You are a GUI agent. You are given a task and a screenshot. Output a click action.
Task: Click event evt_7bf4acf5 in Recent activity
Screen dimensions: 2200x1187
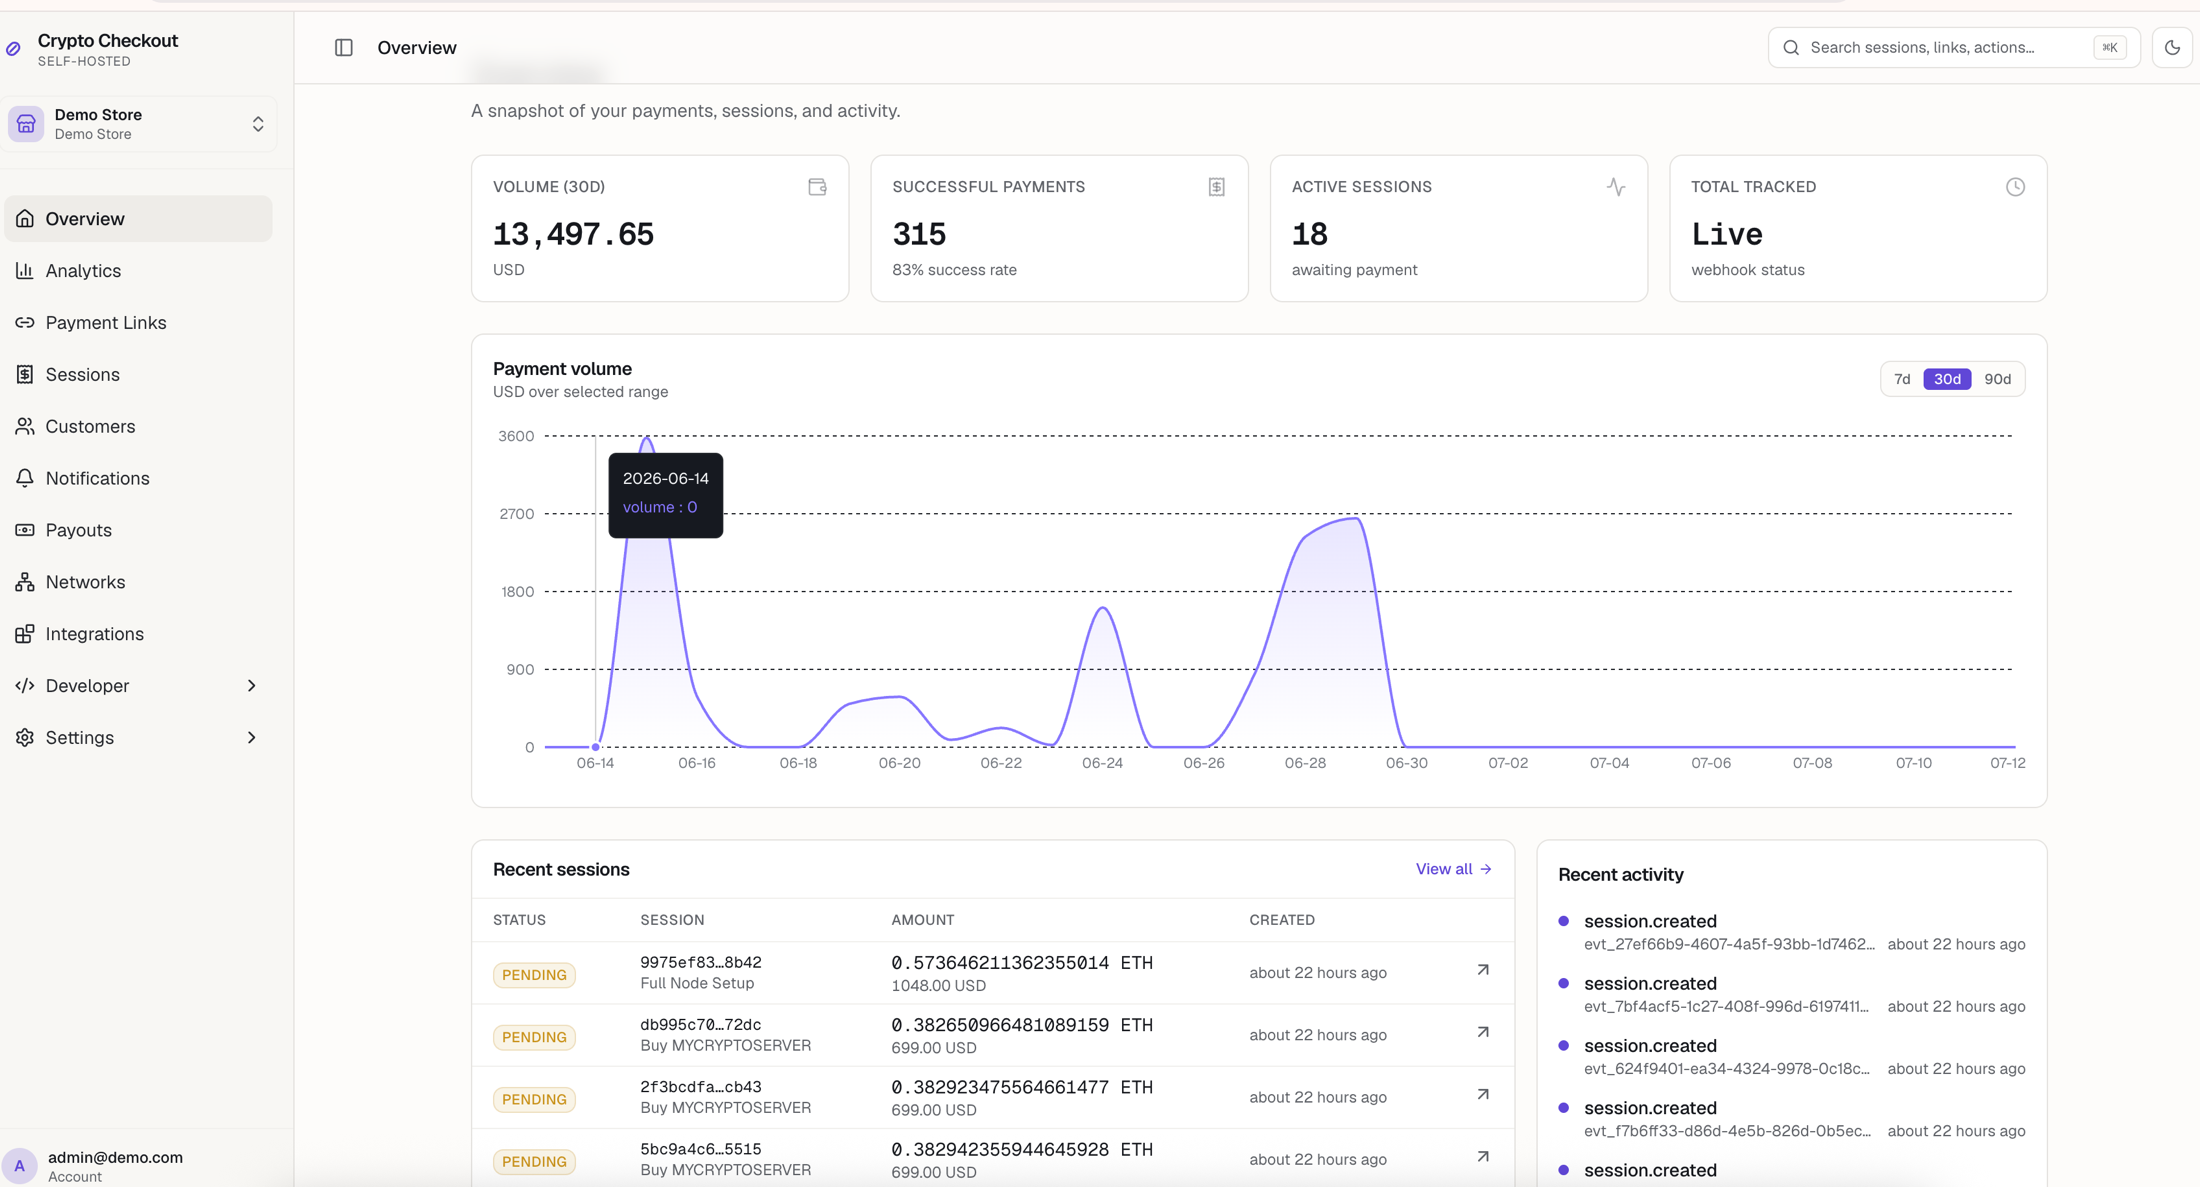click(1726, 1006)
